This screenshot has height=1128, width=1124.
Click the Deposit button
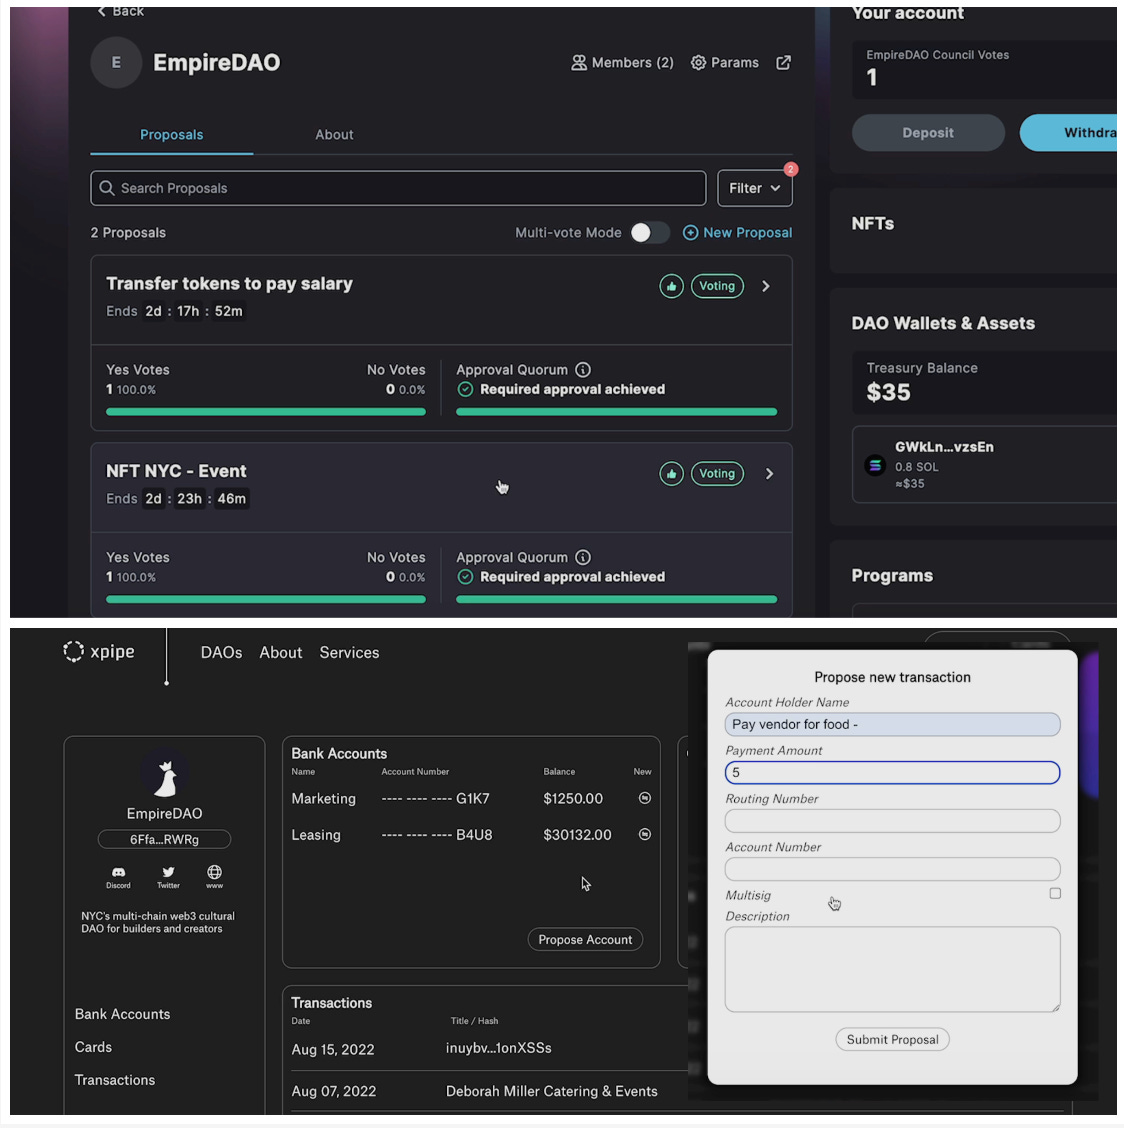point(928,132)
